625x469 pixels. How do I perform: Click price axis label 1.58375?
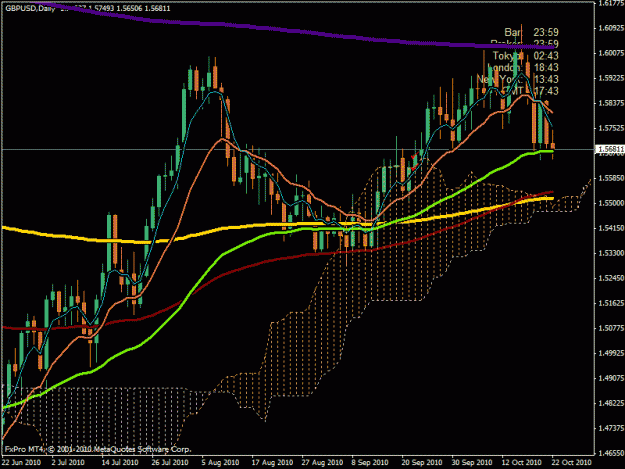(611, 103)
